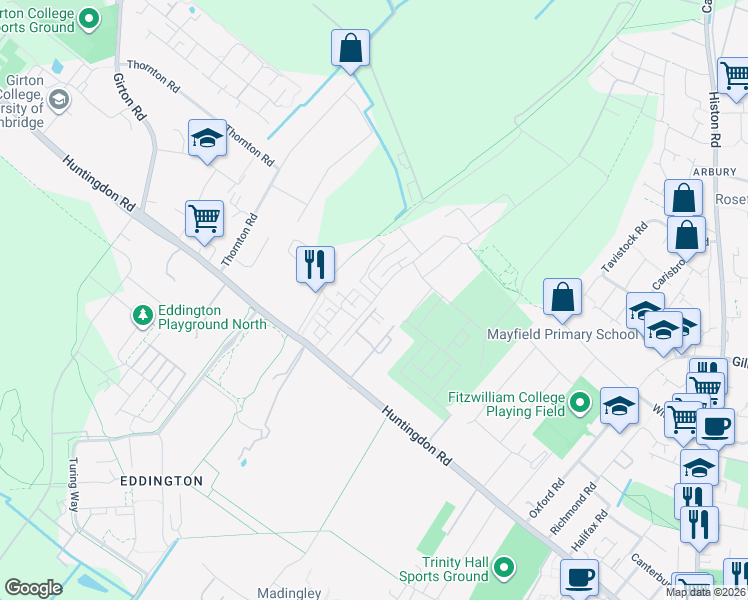The image size is (748, 600).
Task: Click the restaurant marker above Eddington Playground North
Action: [x=315, y=266]
